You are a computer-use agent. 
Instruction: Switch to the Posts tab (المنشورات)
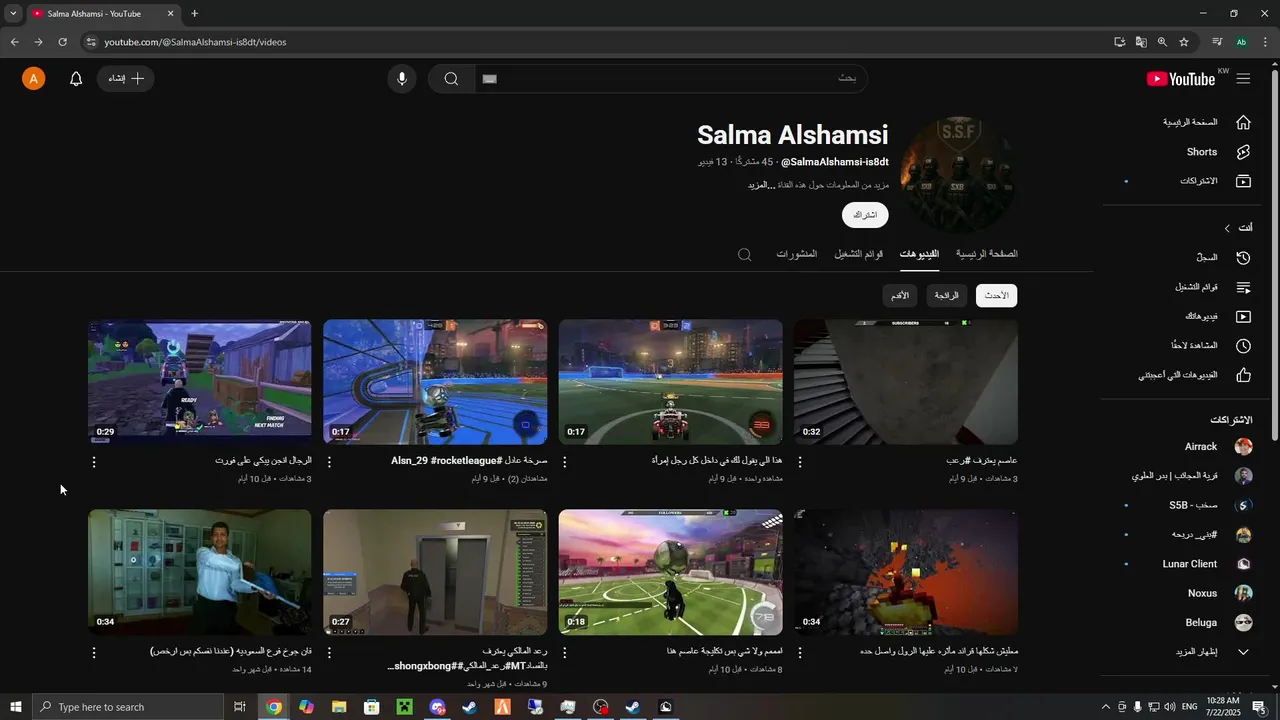(797, 254)
